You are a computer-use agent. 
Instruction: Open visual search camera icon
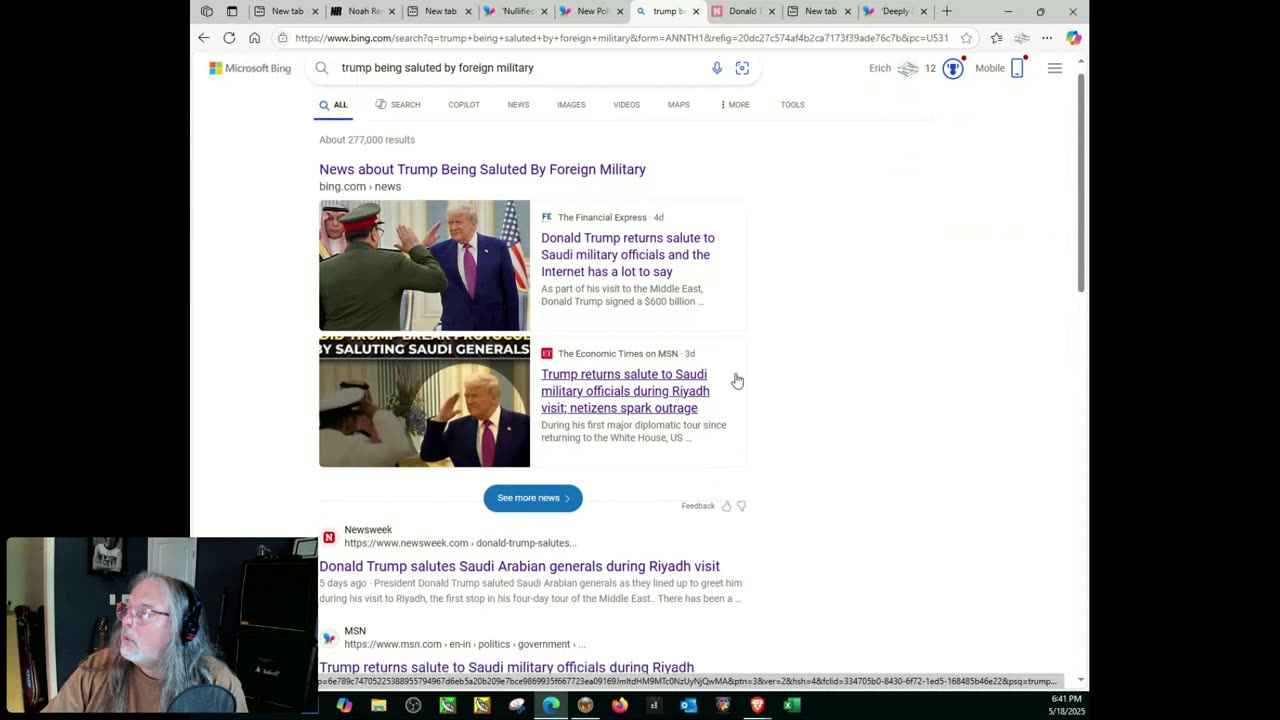[742, 68]
